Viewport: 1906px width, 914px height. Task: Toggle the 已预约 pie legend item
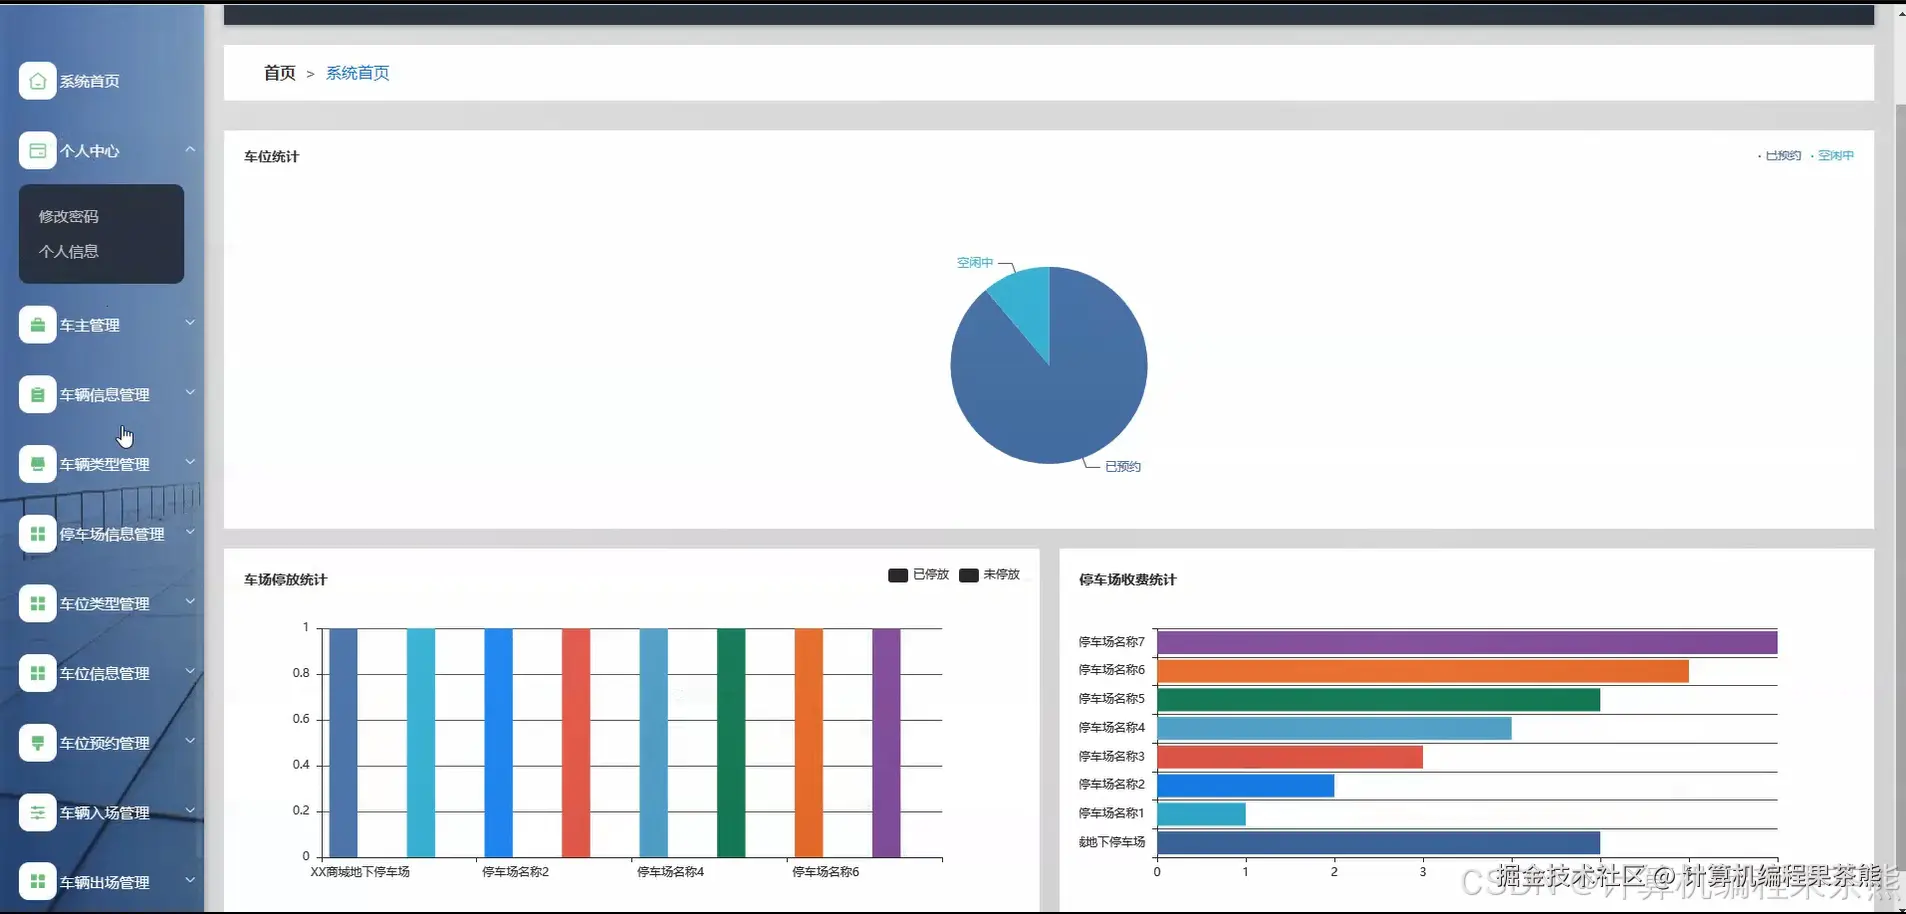pos(1779,156)
